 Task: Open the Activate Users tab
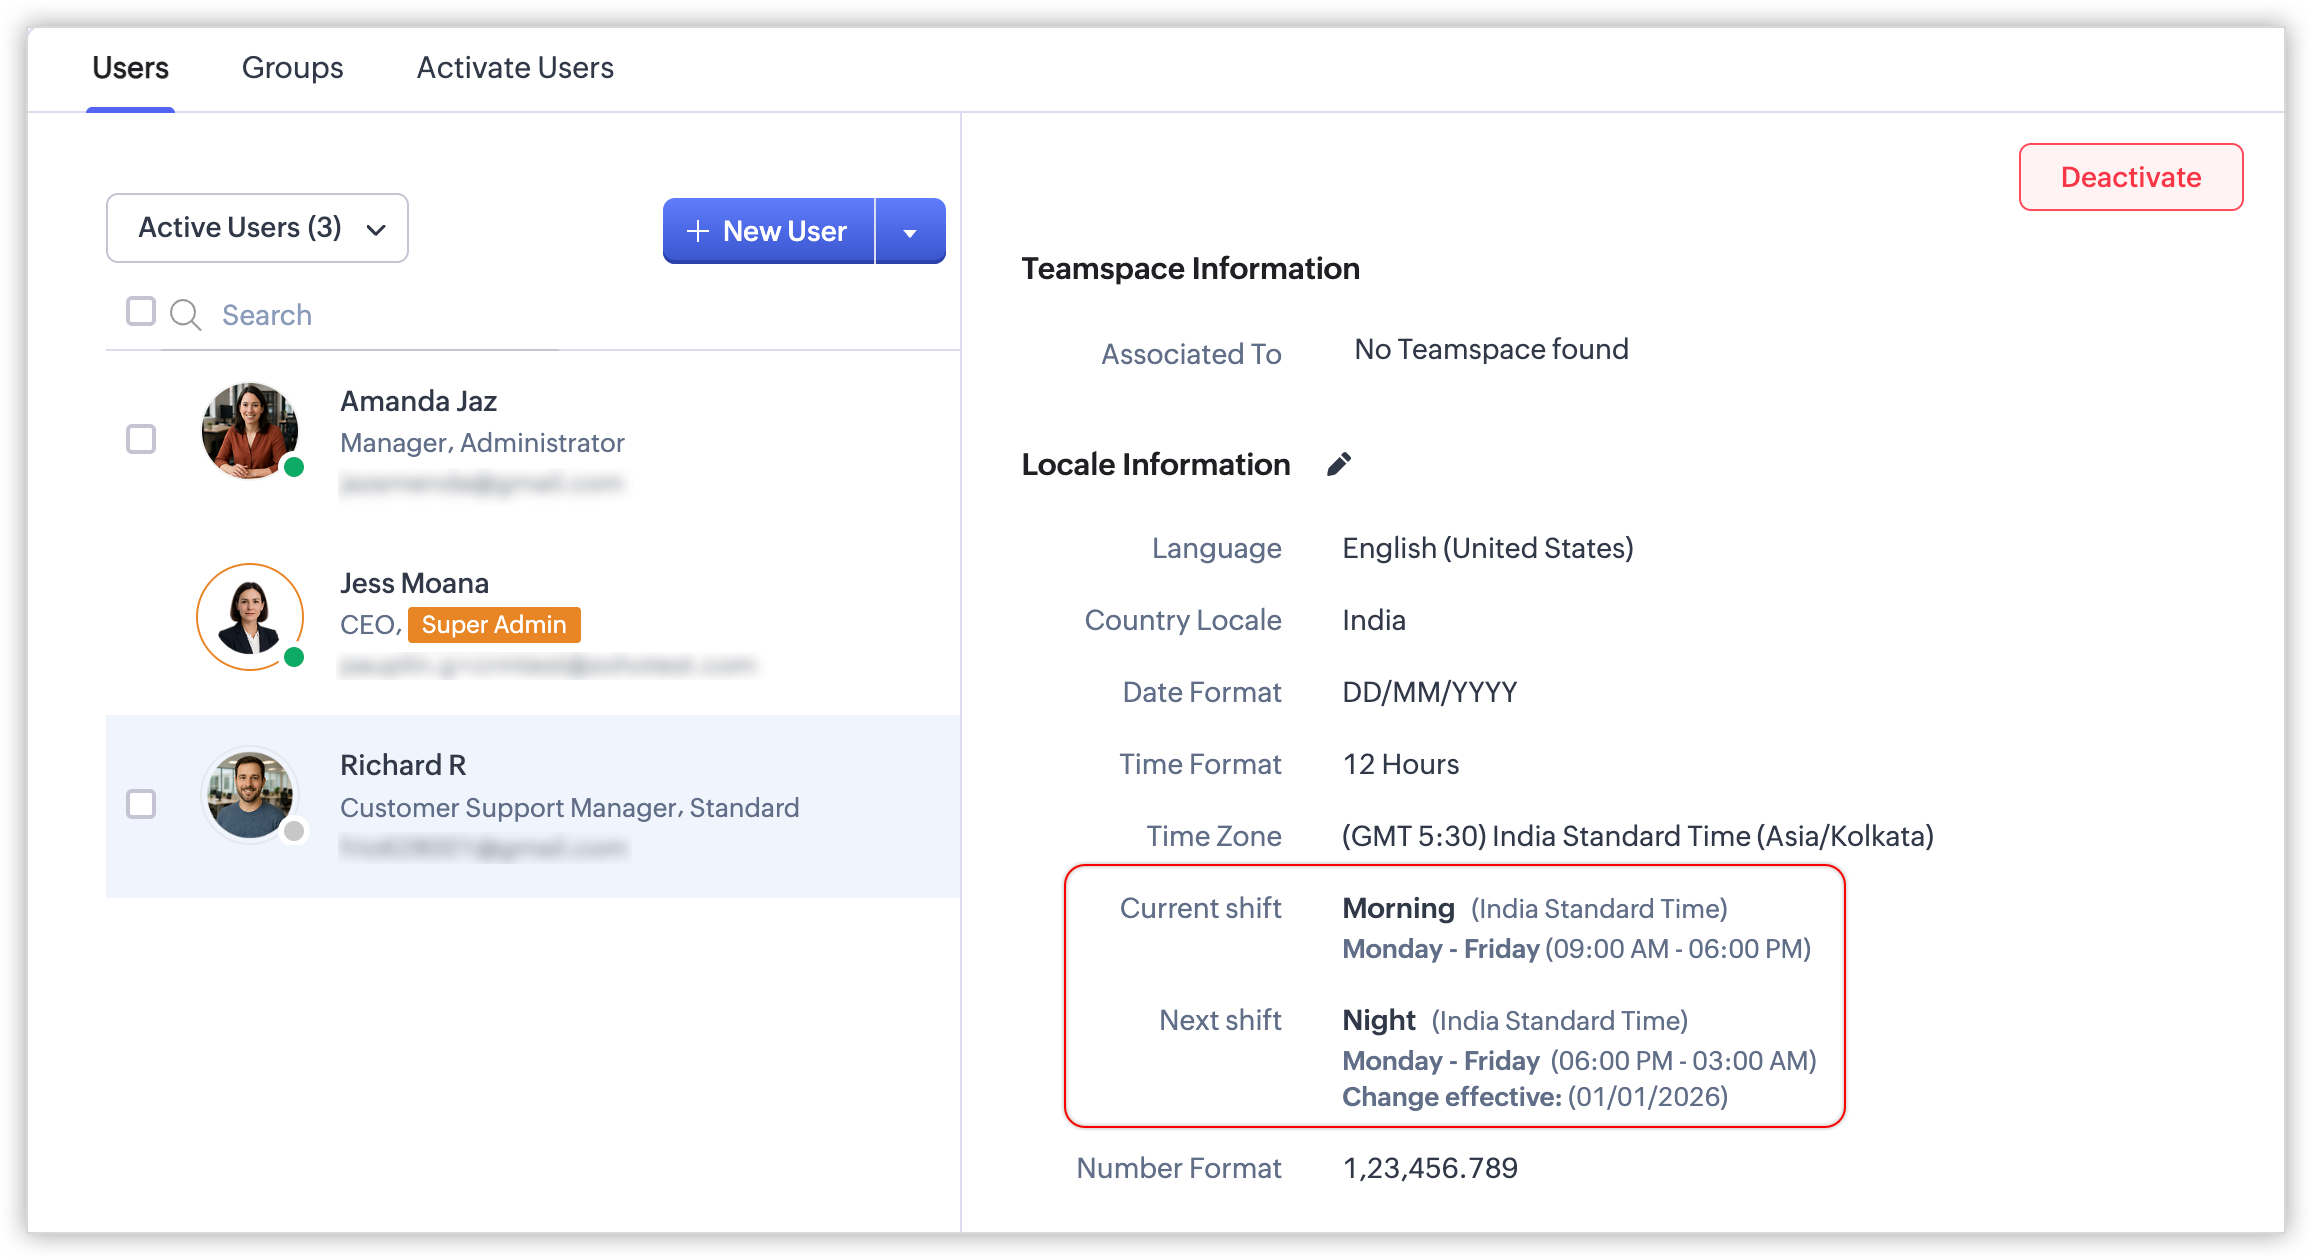click(x=515, y=68)
